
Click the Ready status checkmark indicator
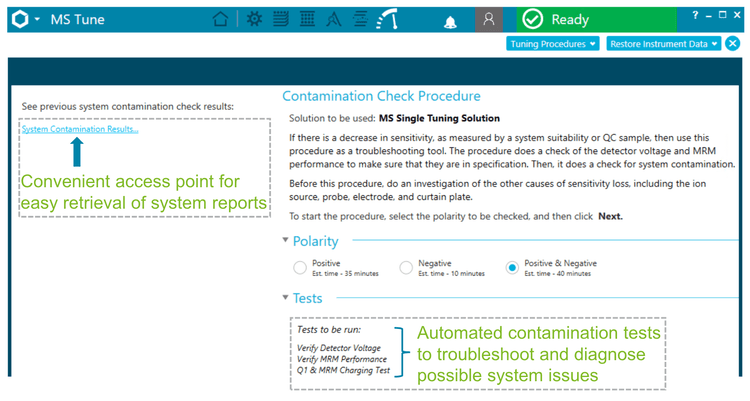[x=532, y=20]
